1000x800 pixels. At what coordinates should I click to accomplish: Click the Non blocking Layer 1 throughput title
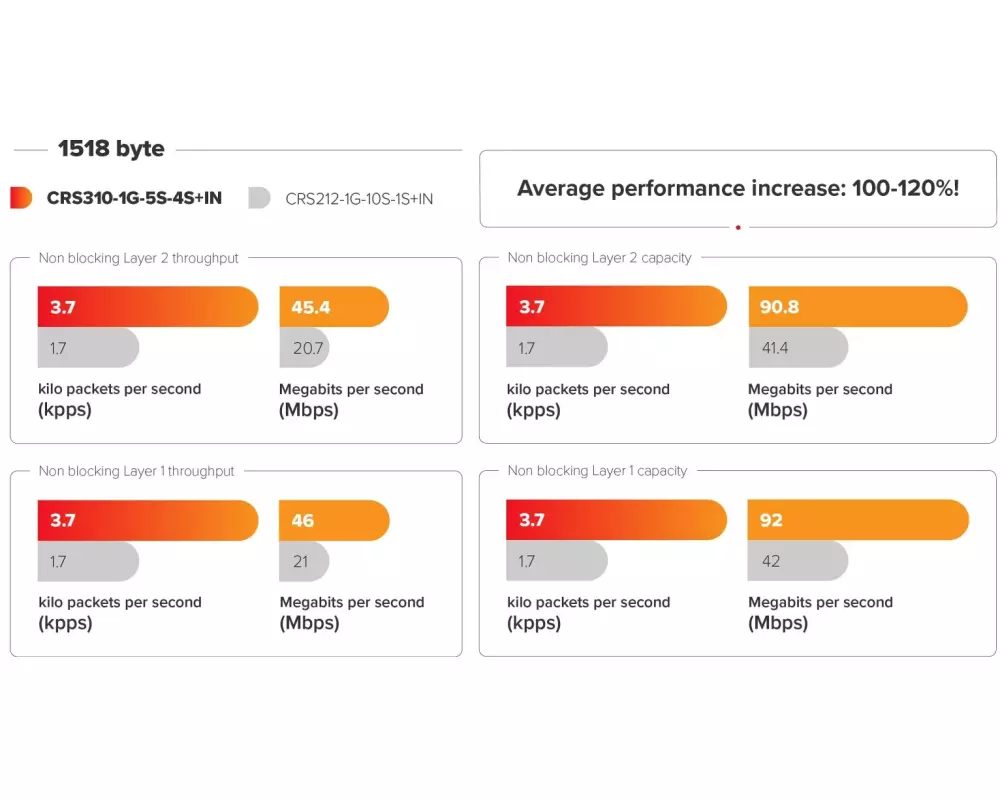coord(137,471)
